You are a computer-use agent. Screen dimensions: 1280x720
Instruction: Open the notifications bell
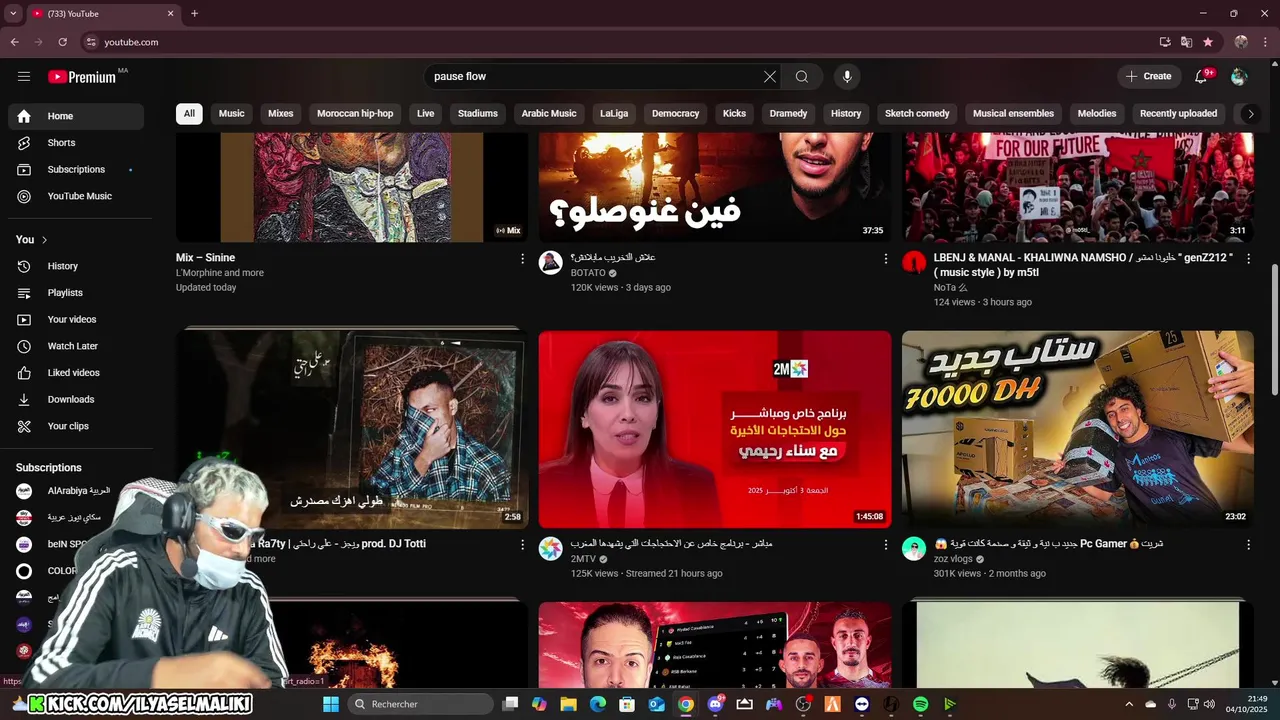coord(1201,76)
